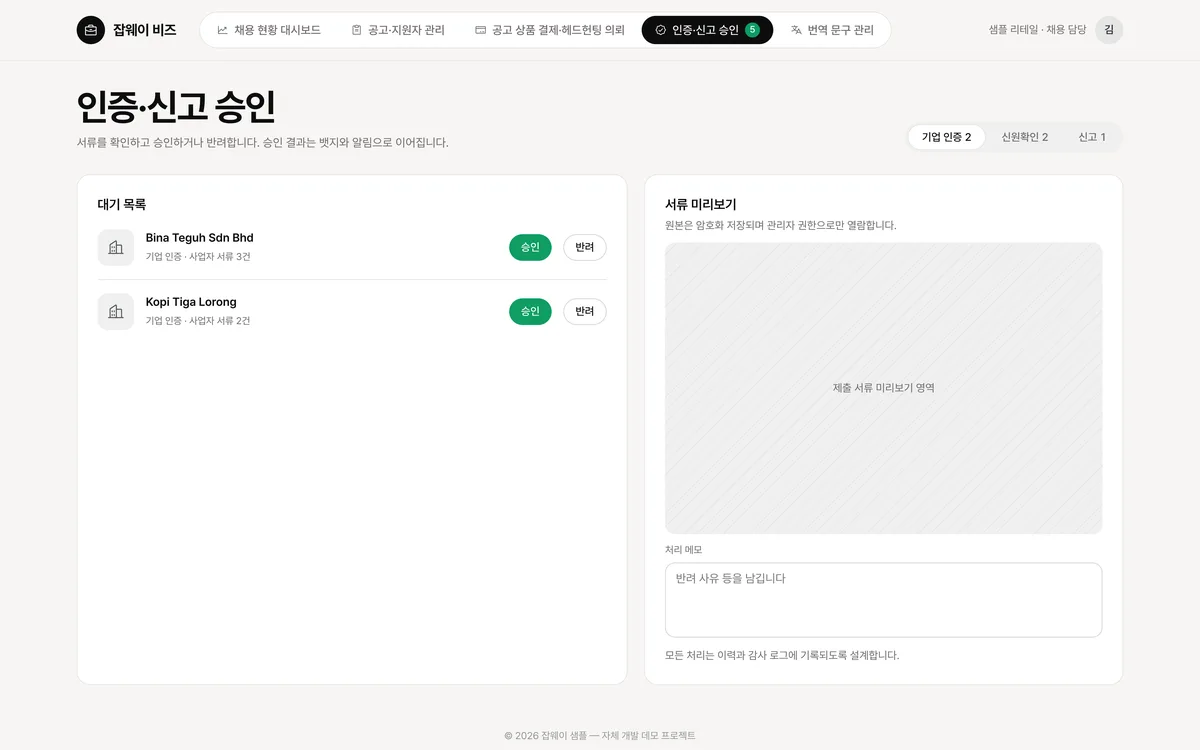Image resolution: width=1200 pixels, height=750 pixels.
Task: Click the 서류 미리보기 heading
Action: 701,204
